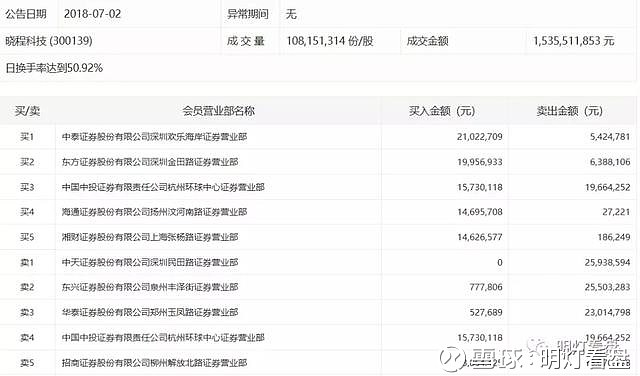Screen dimensions: 640x376
Task: Click 华泰证券郑州玉凤路证券营业部 entry
Action: [150, 313]
